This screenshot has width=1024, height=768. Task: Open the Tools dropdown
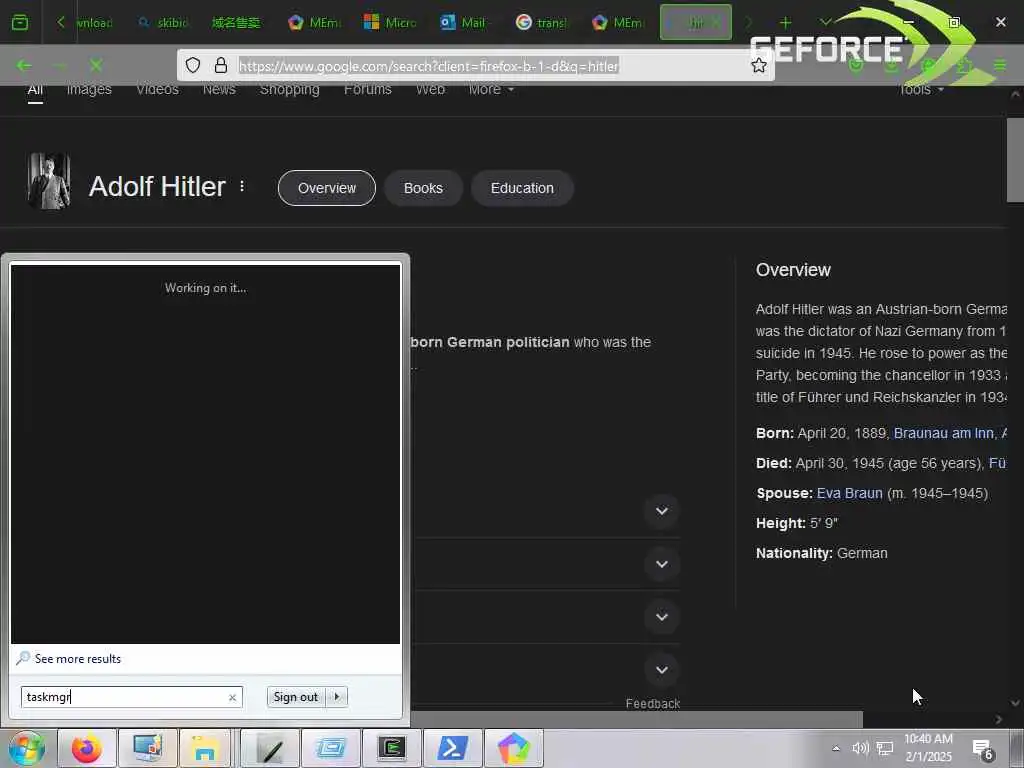coord(921,90)
